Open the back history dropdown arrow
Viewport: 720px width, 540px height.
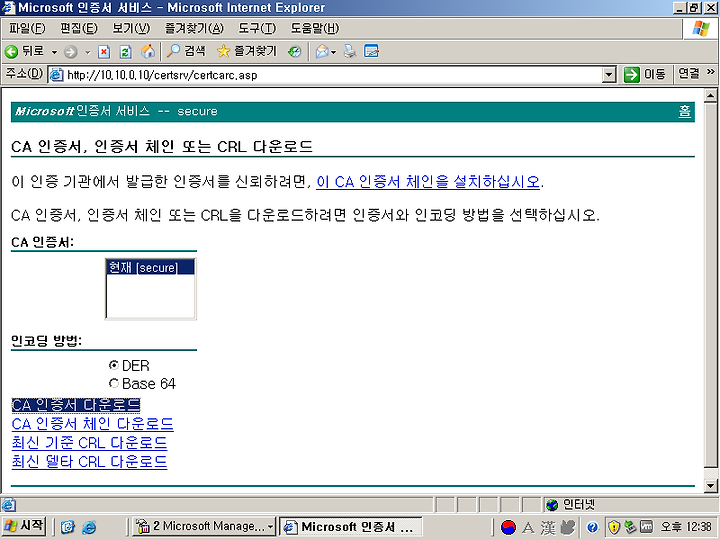[x=54, y=52]
